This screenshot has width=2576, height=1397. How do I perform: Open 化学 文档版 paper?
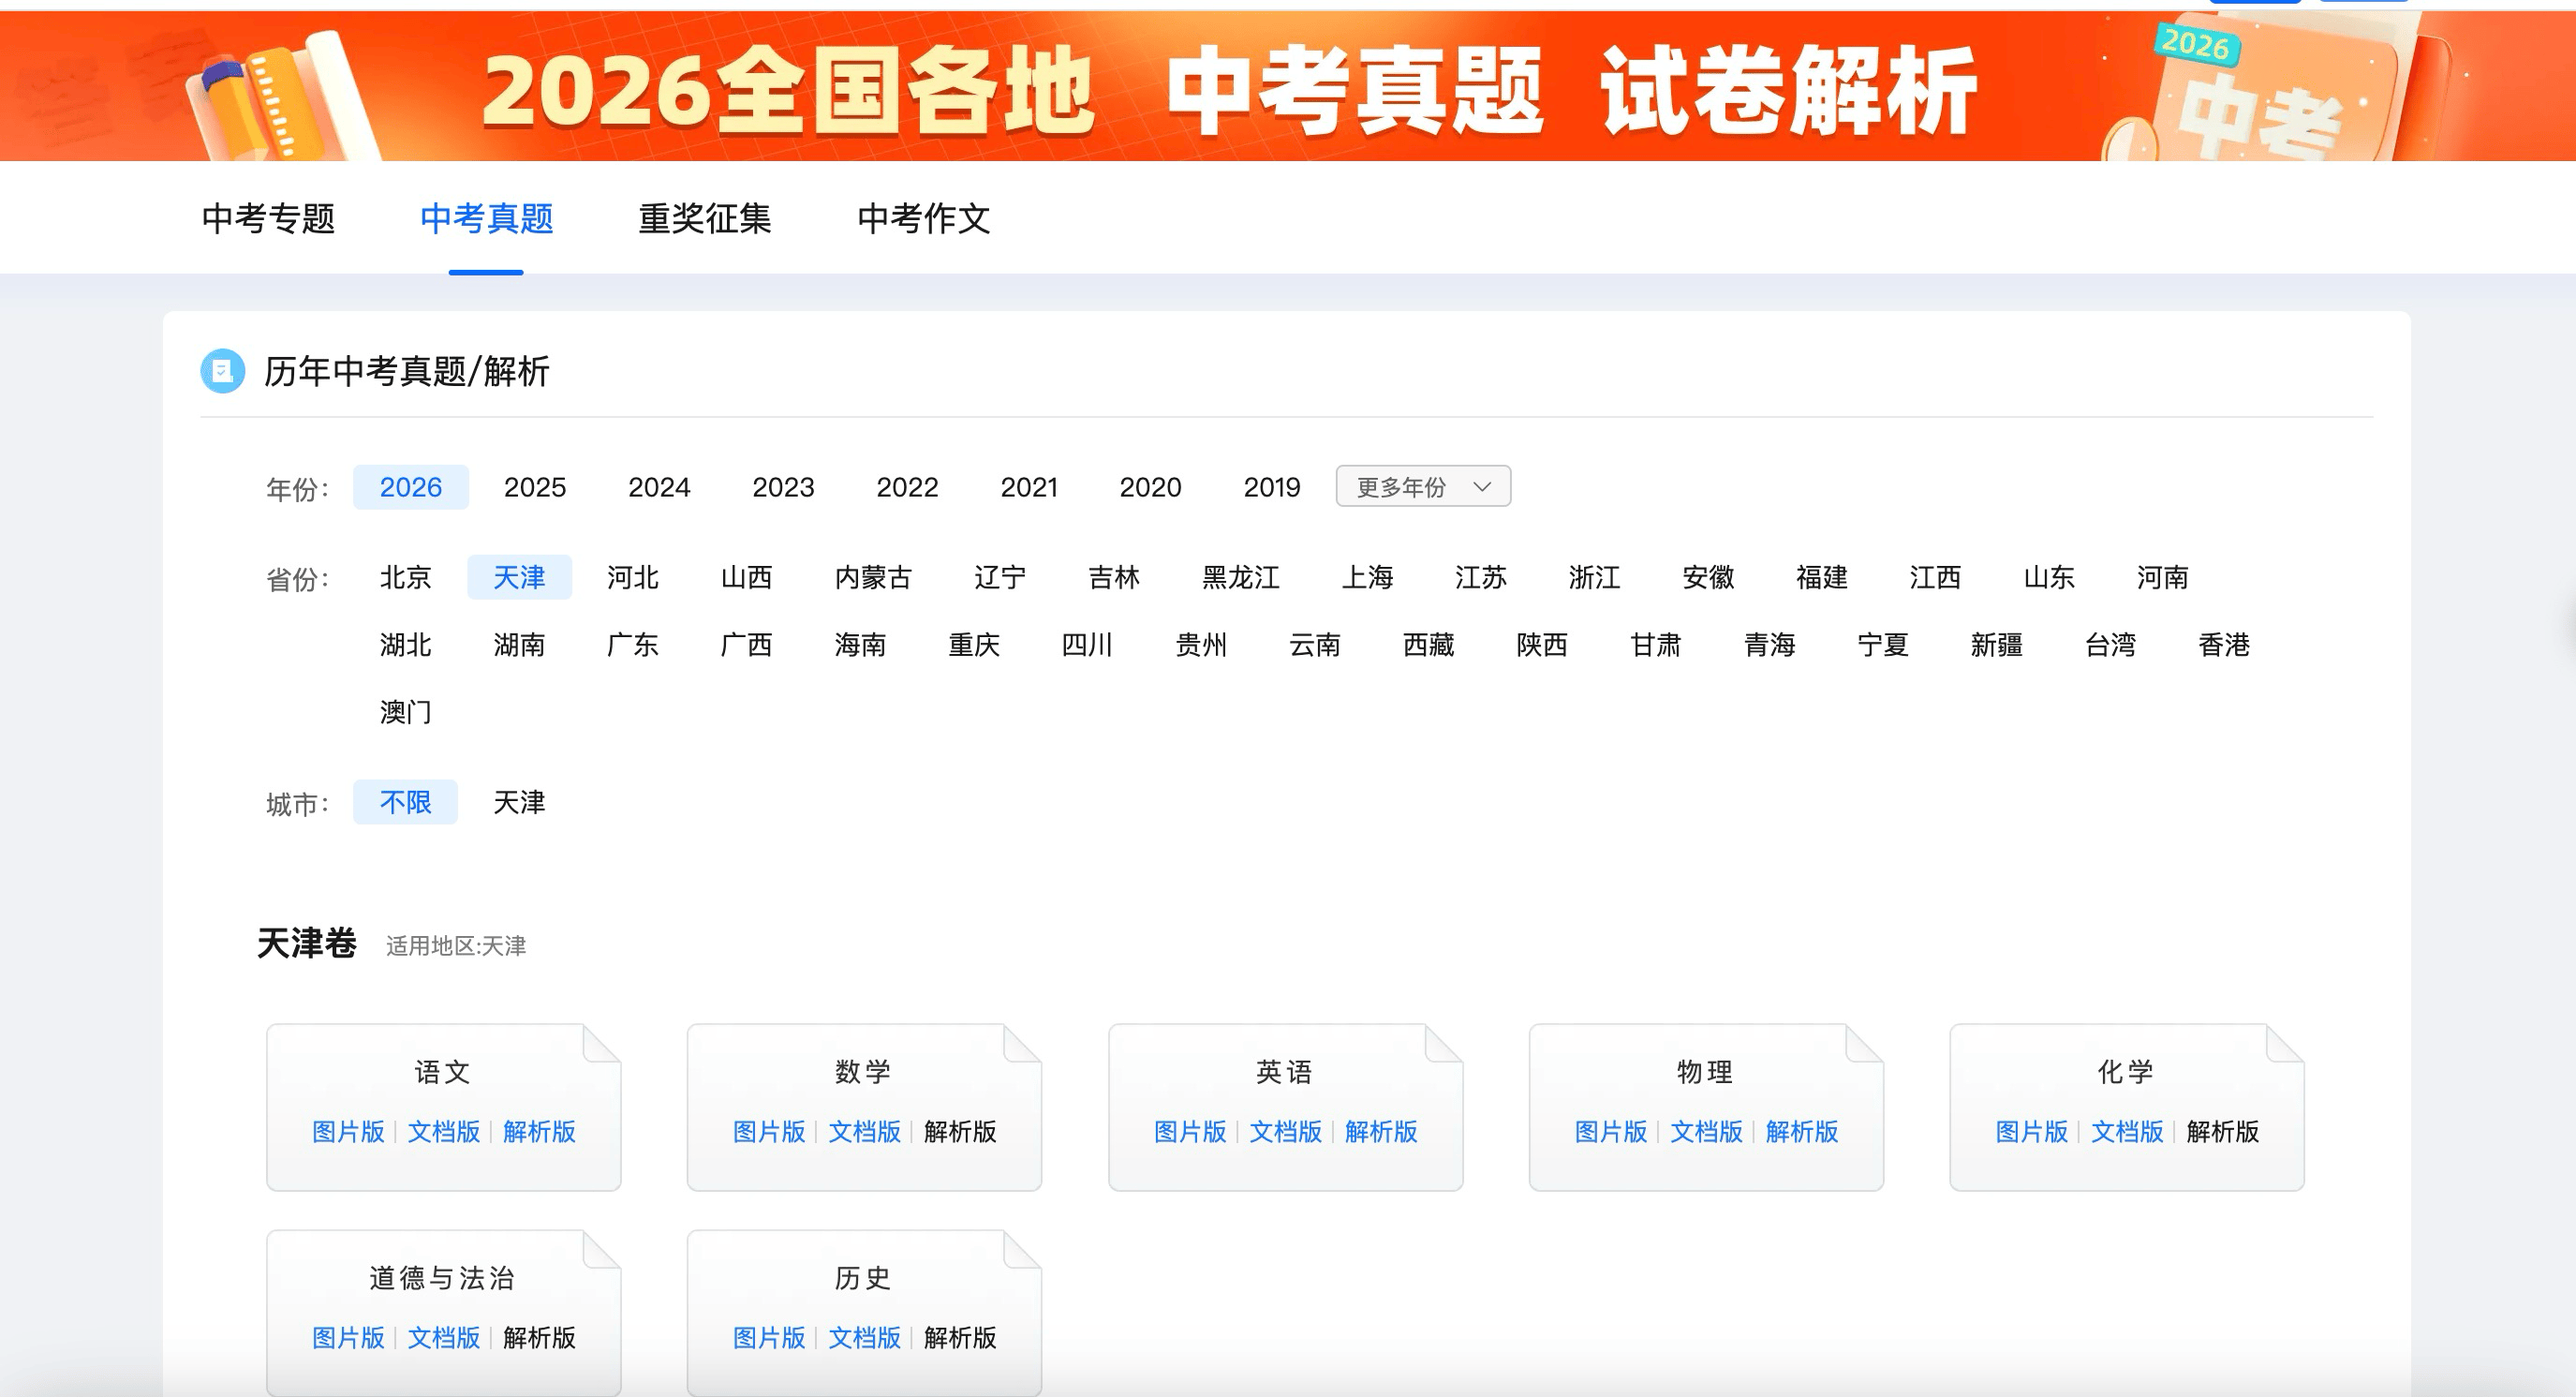2127,1132
